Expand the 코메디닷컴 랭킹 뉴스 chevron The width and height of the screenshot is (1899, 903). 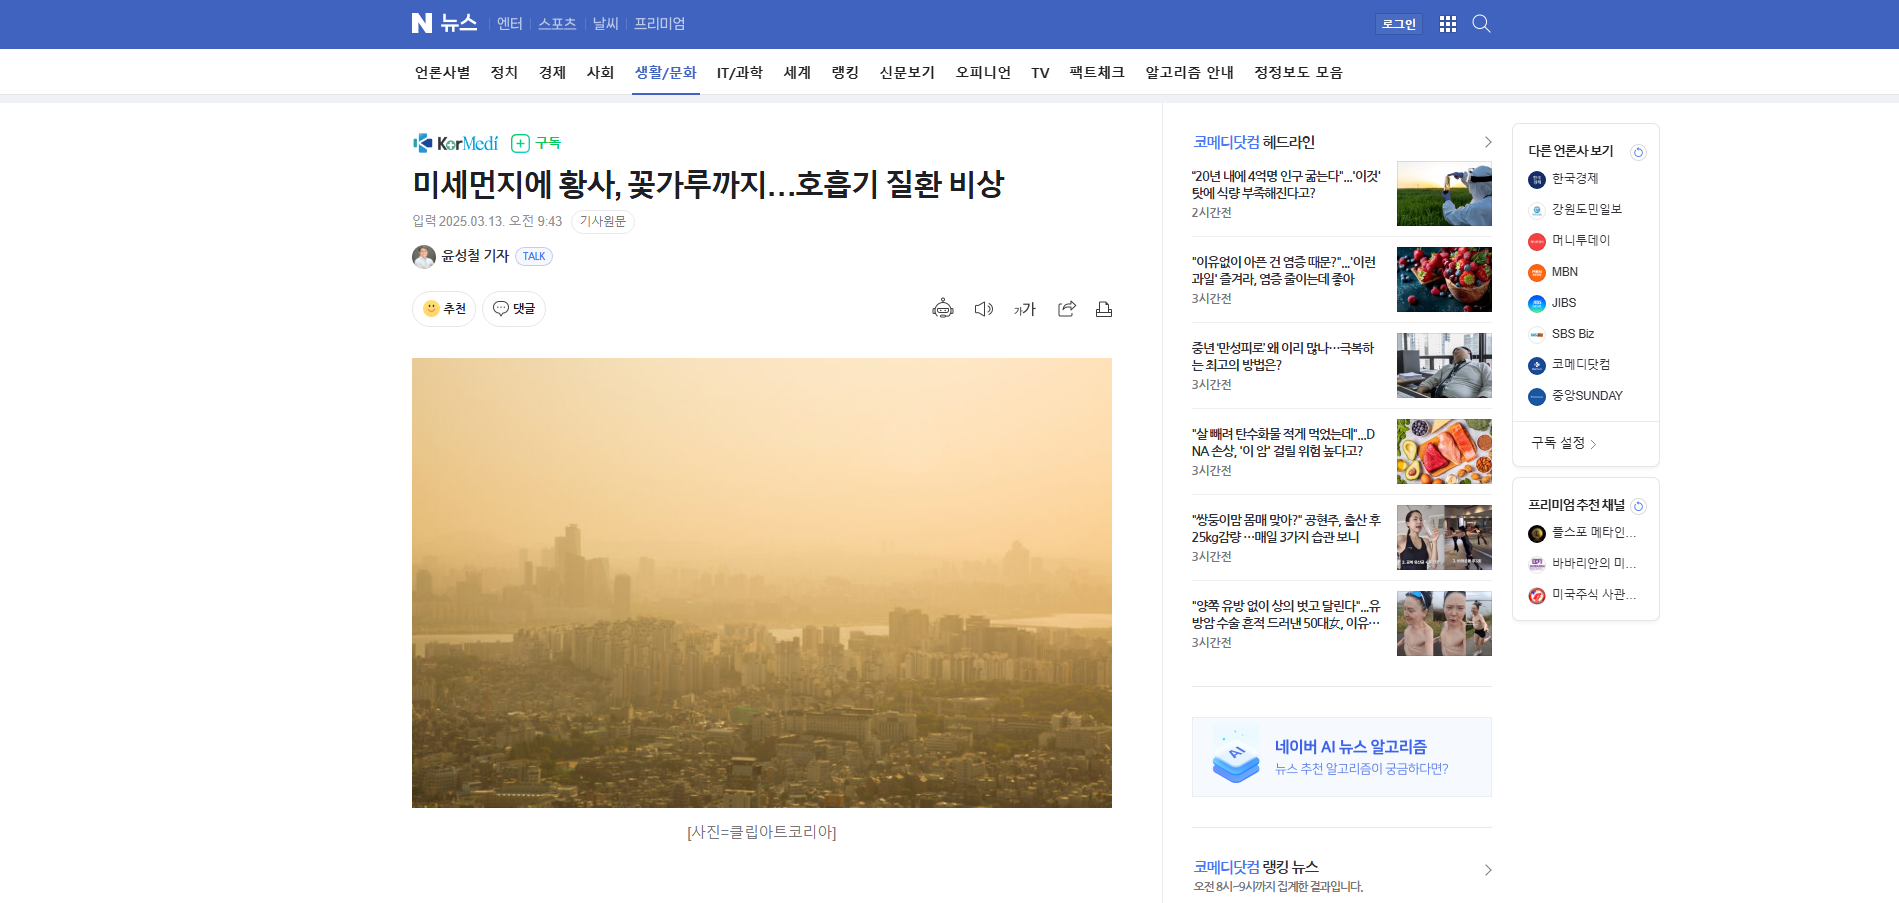1488,870
